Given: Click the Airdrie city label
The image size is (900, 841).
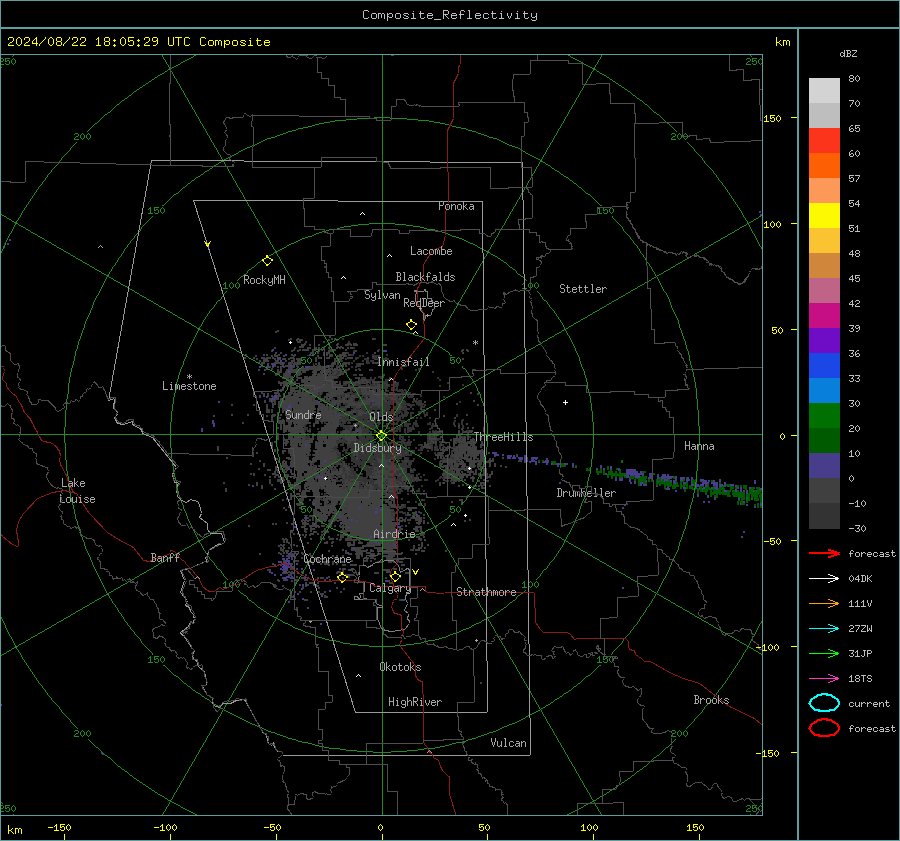Looking at the screenshot, I should [394, 534].
